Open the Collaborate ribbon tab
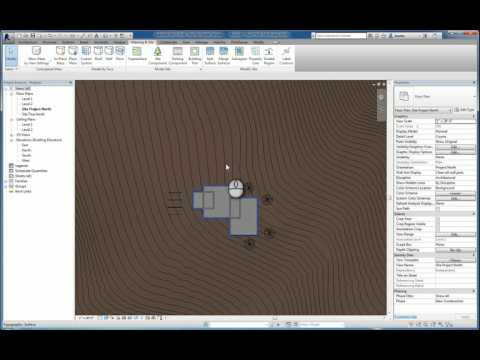Screen dimensions: 480x360 point(168,42)
